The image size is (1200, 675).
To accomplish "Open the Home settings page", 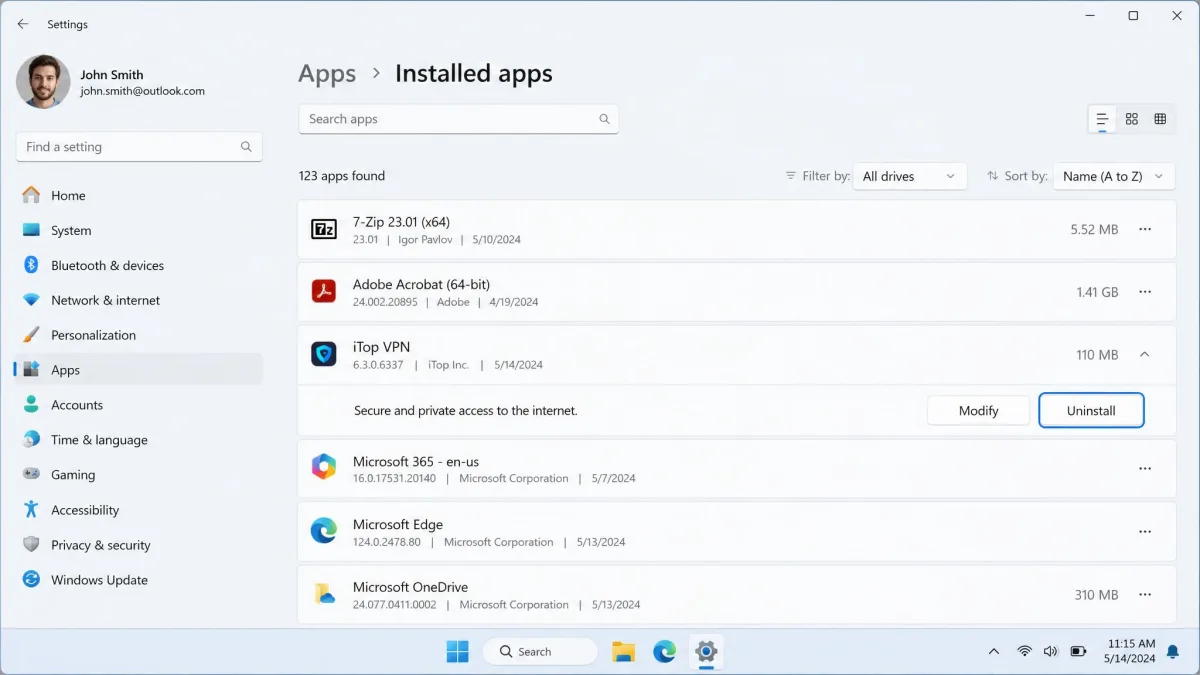I will click(x=139, y=195).
